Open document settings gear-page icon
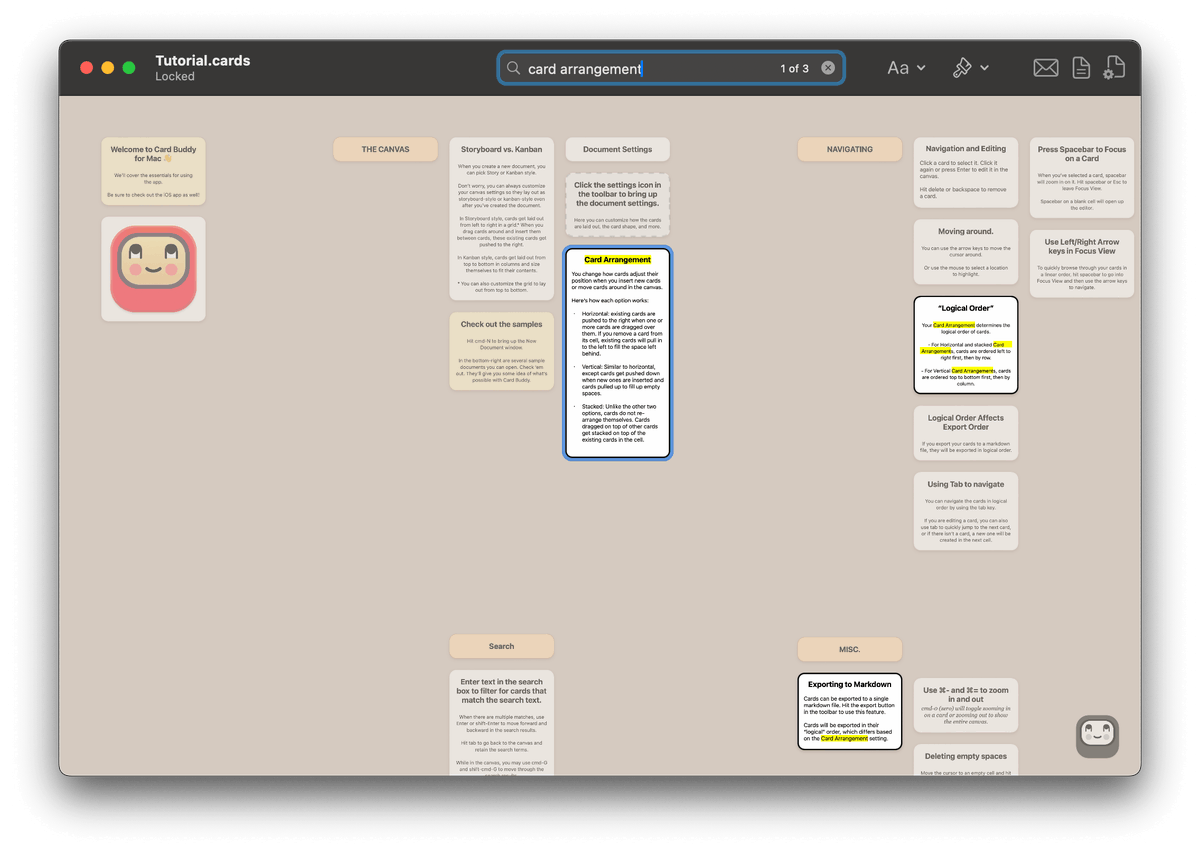Screen dimensions: 1200x854 pyautogui.click(x=1114, y=68)
